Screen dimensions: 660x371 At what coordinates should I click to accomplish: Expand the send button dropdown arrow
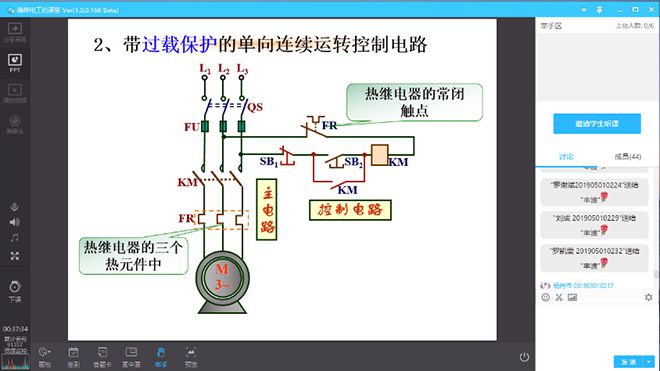(649, 362)
